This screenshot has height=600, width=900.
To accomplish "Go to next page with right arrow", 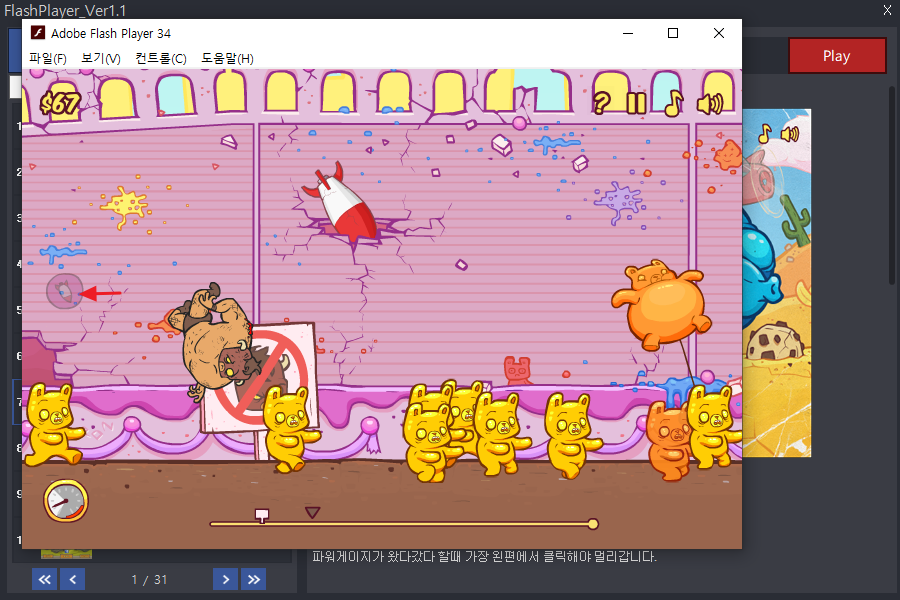I will click(226, 579).
